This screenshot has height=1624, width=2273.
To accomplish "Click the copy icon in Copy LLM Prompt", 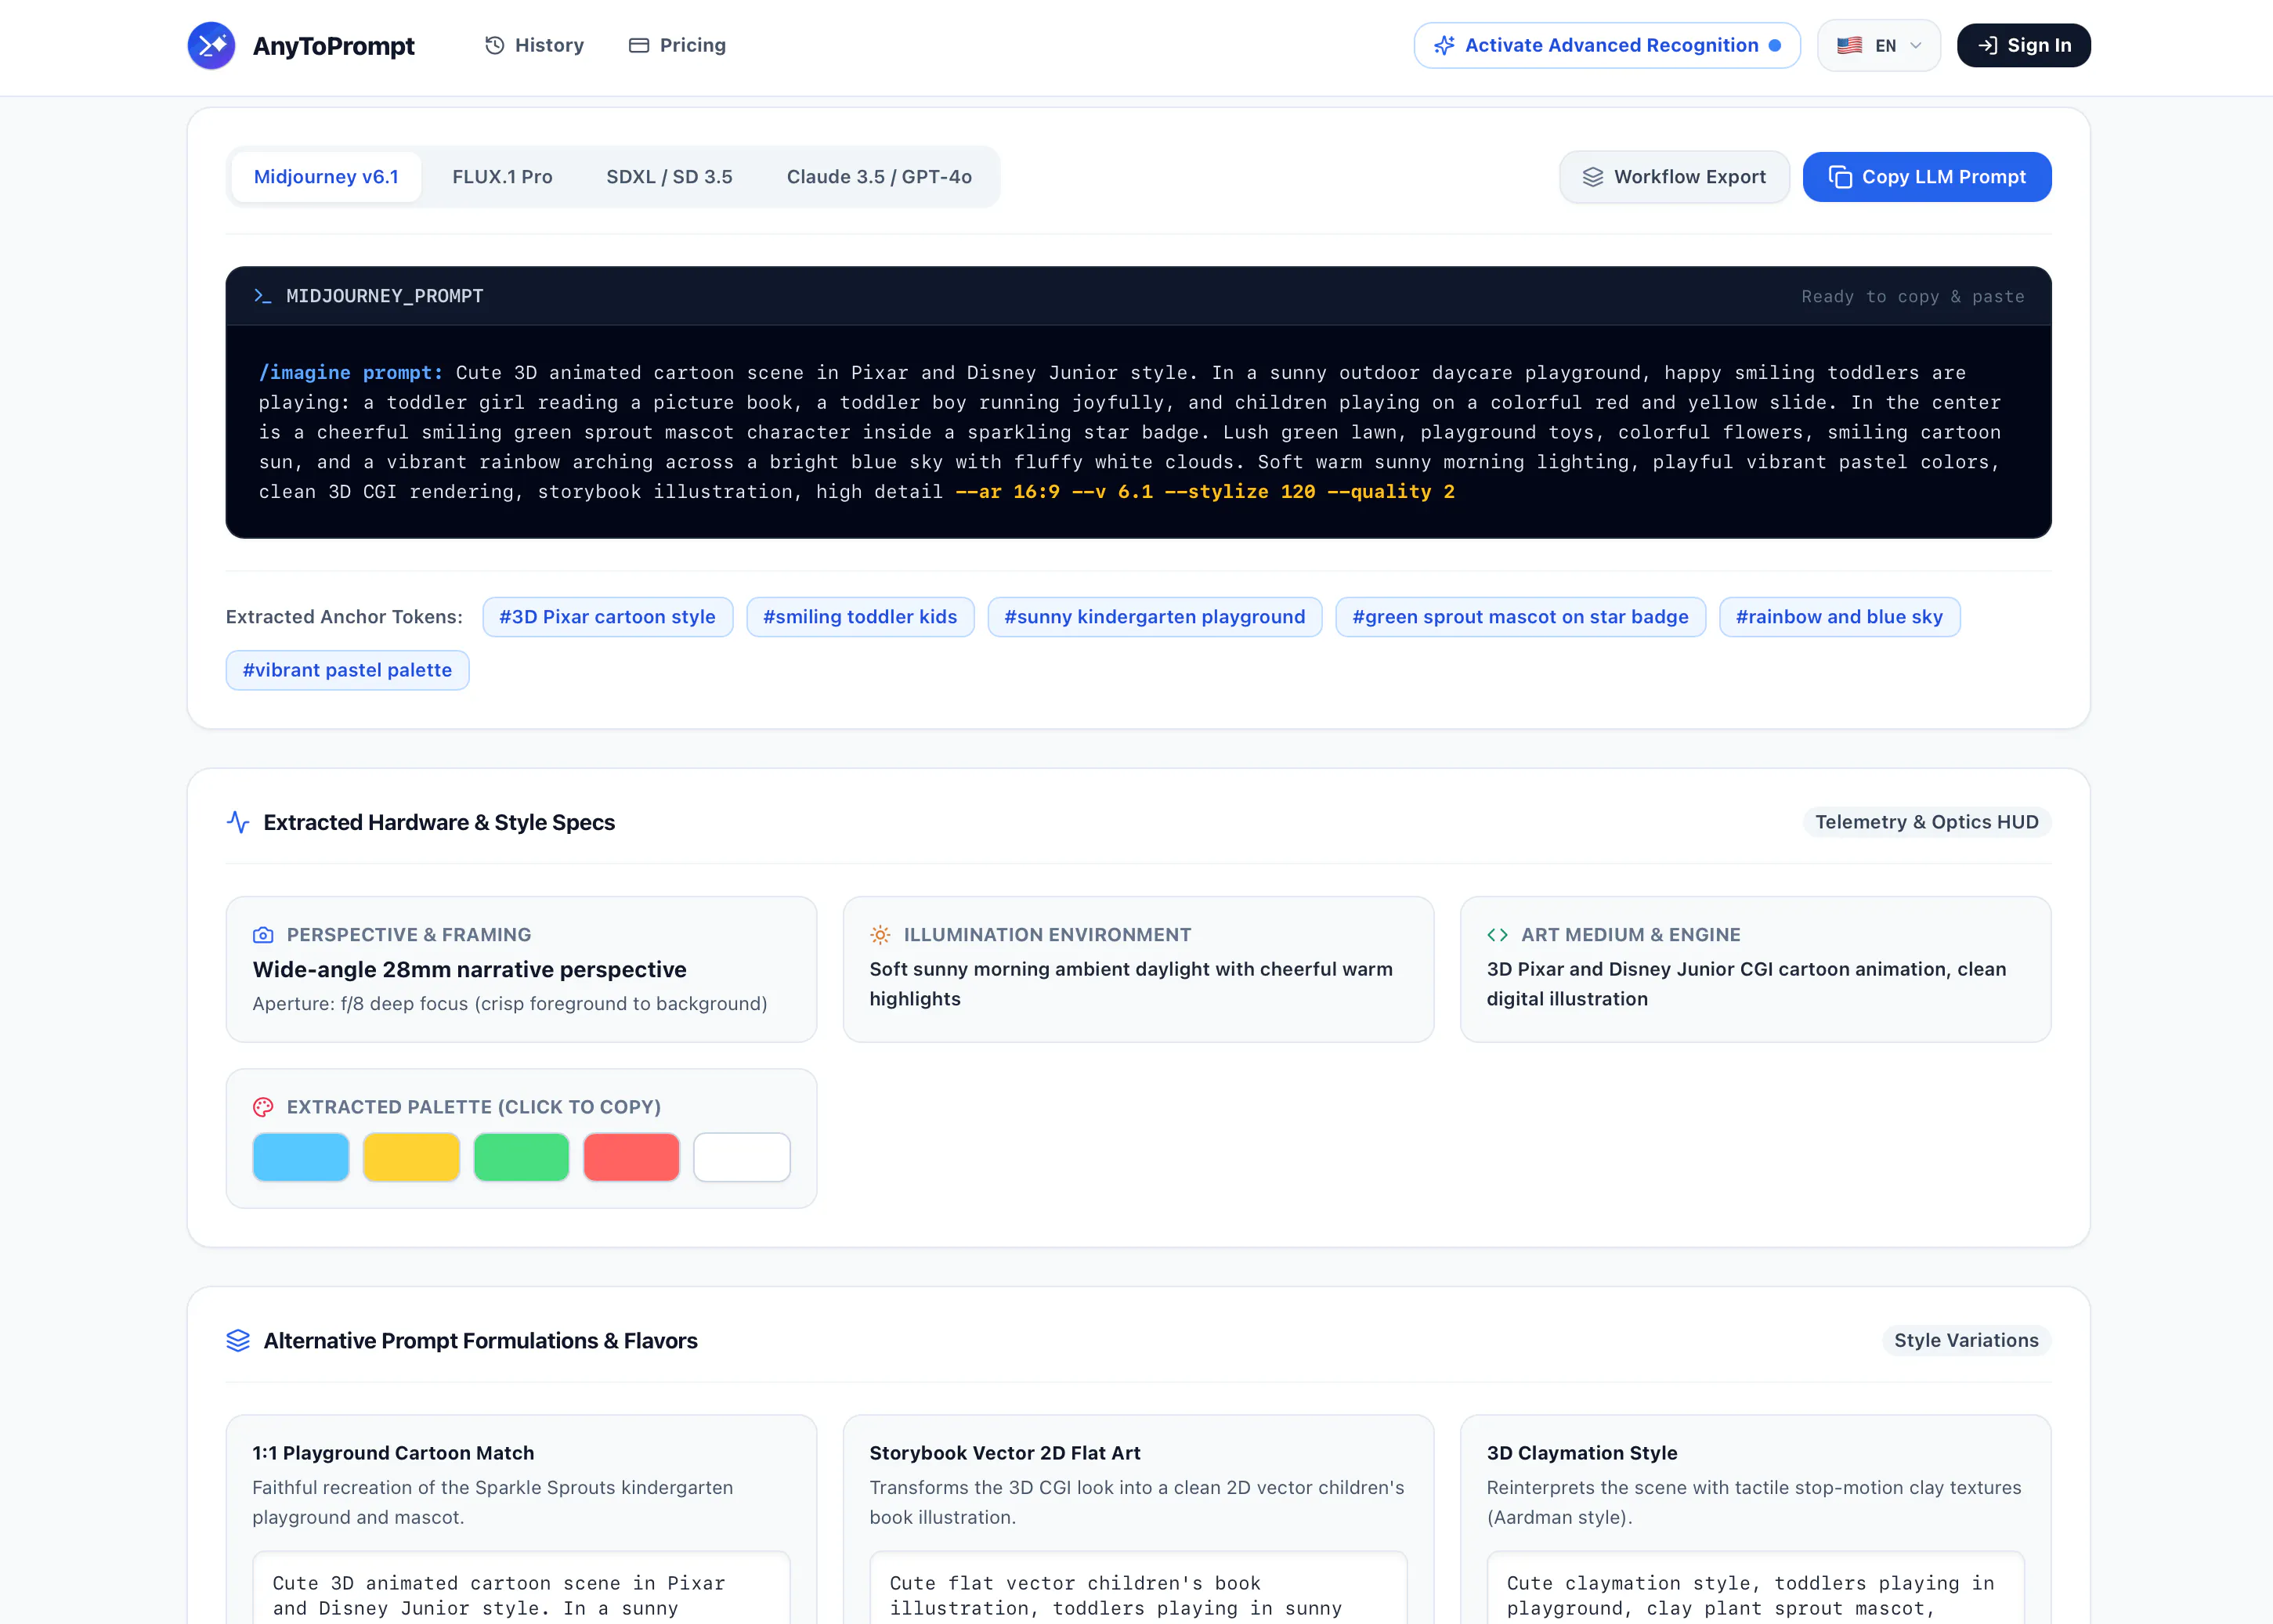I will pos(1840,177).
